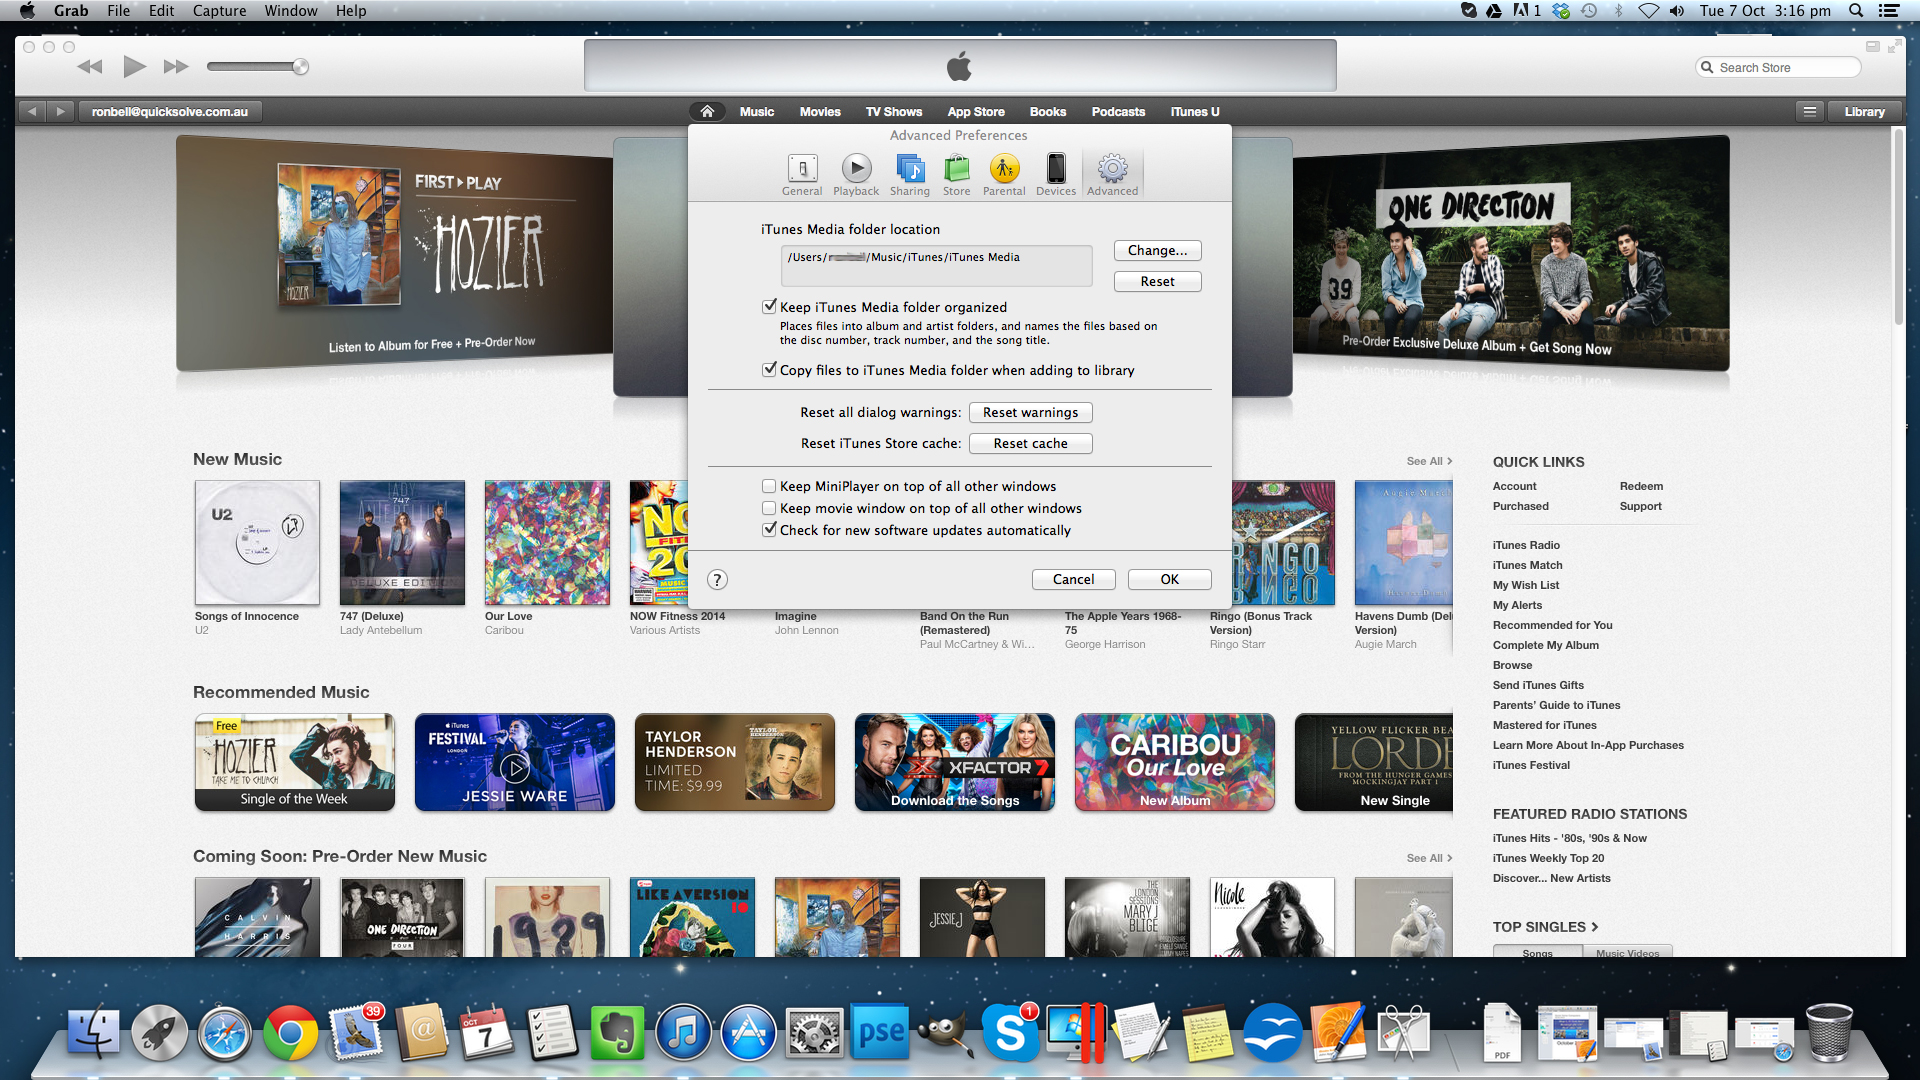The height and width of the screenshot is (1080, 1920).
Task: Go to iTunes Store home icon
Action: [707, 111]
